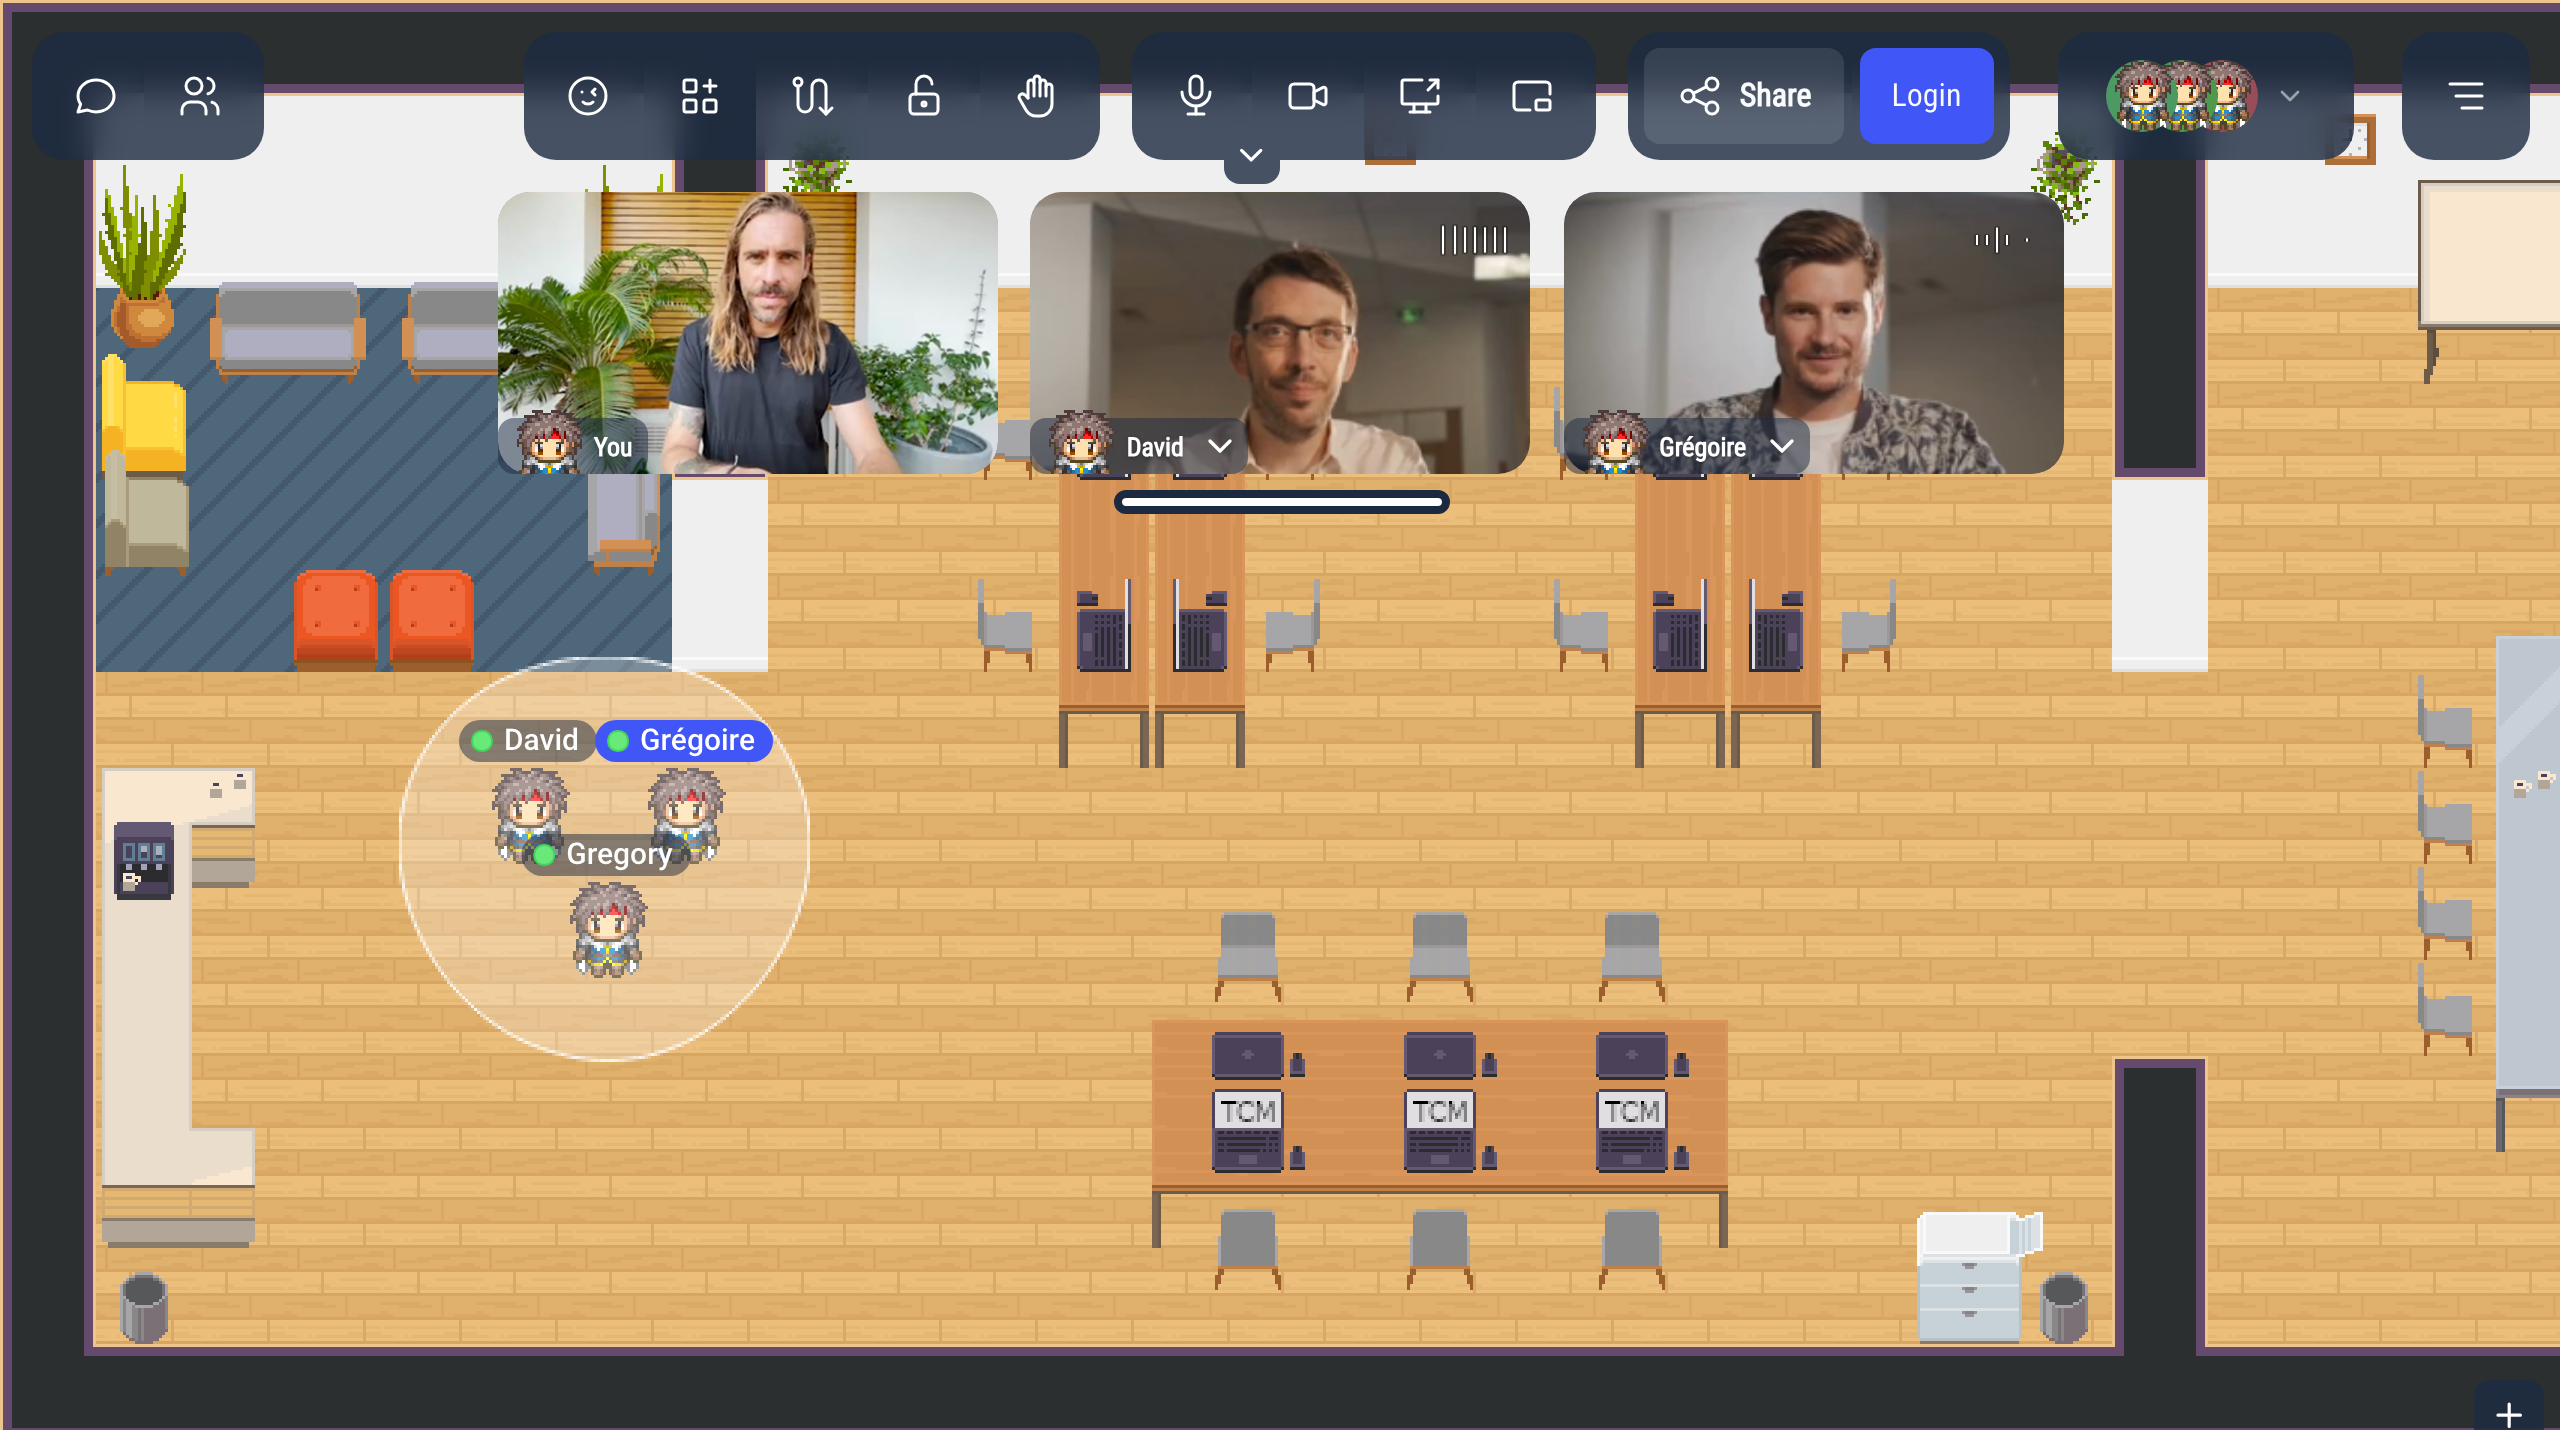Open the chat bubble icon
The width and height of the screenshot is (2560, 1430).
tap(96, 96)
